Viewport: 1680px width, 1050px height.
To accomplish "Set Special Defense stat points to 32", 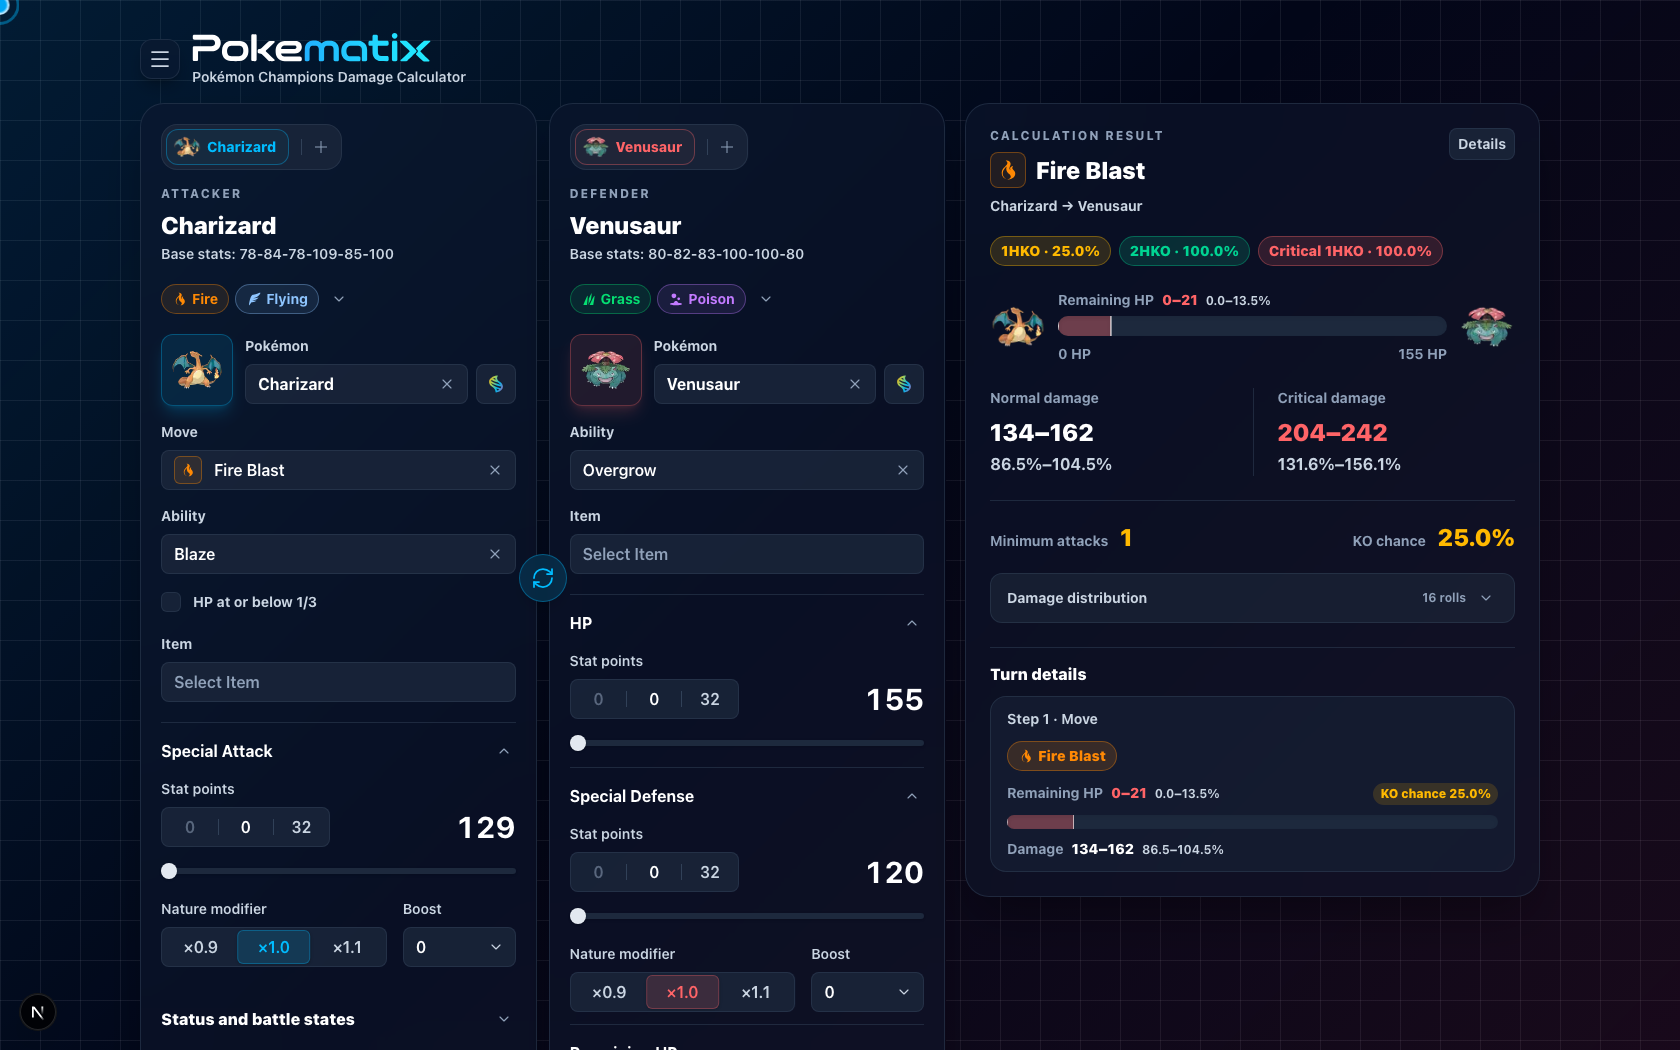I will click(710, 872).
